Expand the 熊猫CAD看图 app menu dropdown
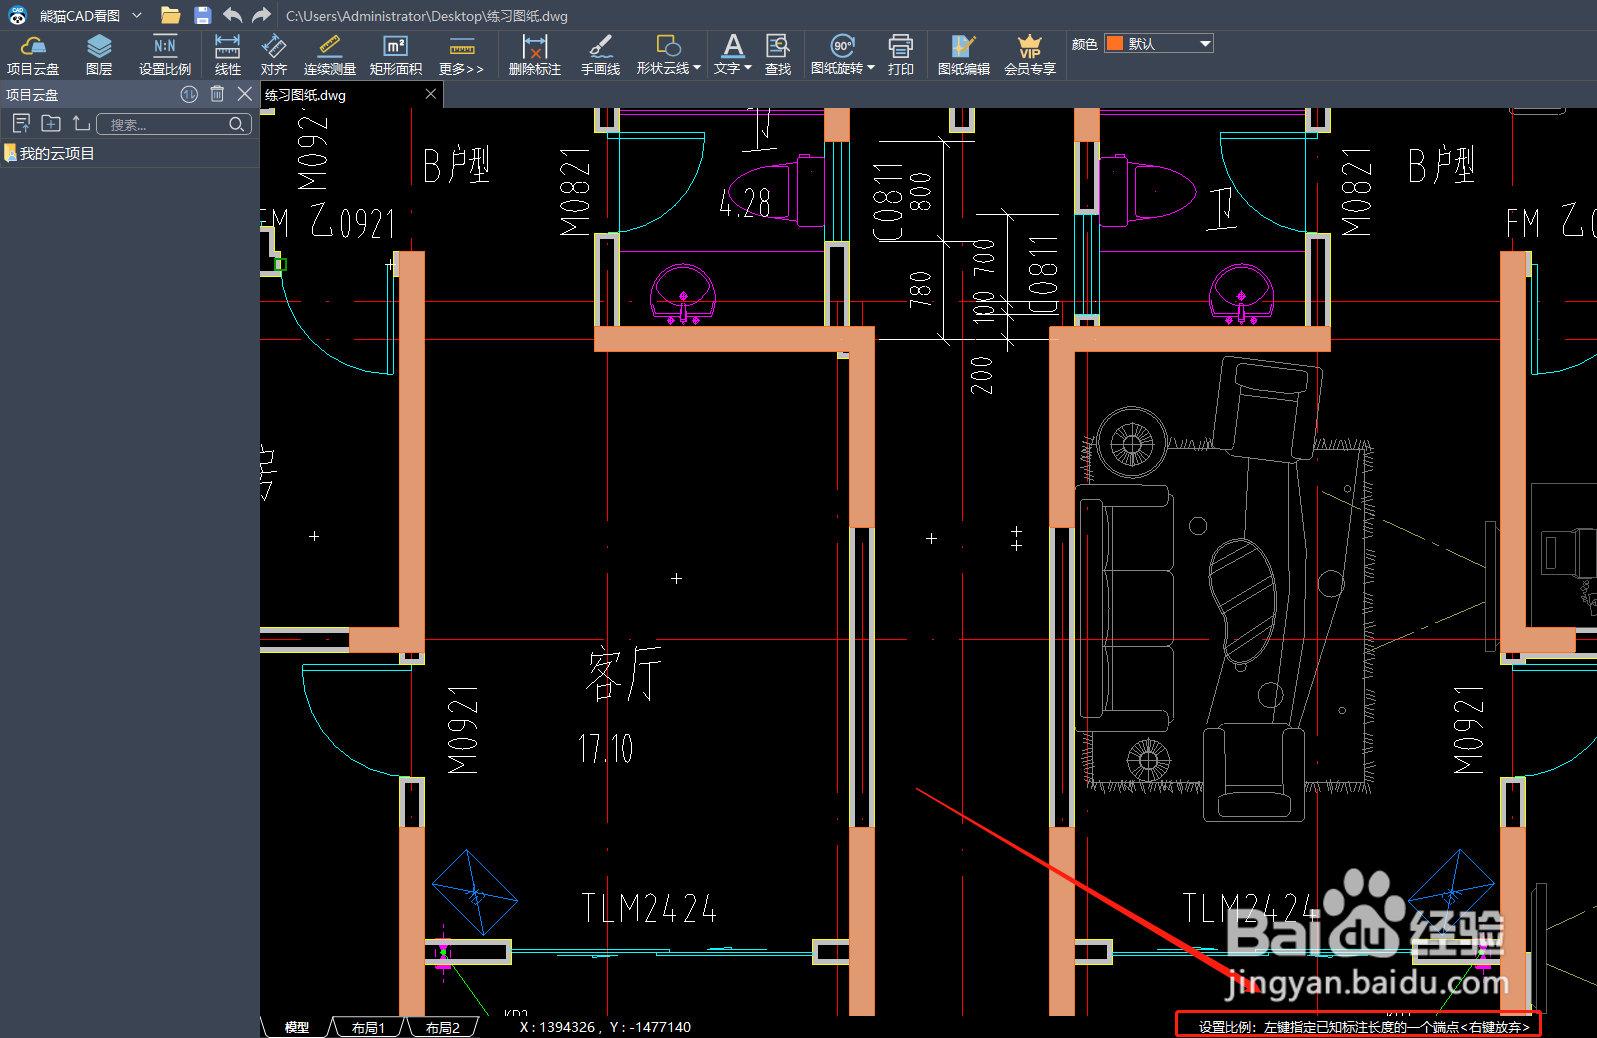 coord(137,15)
